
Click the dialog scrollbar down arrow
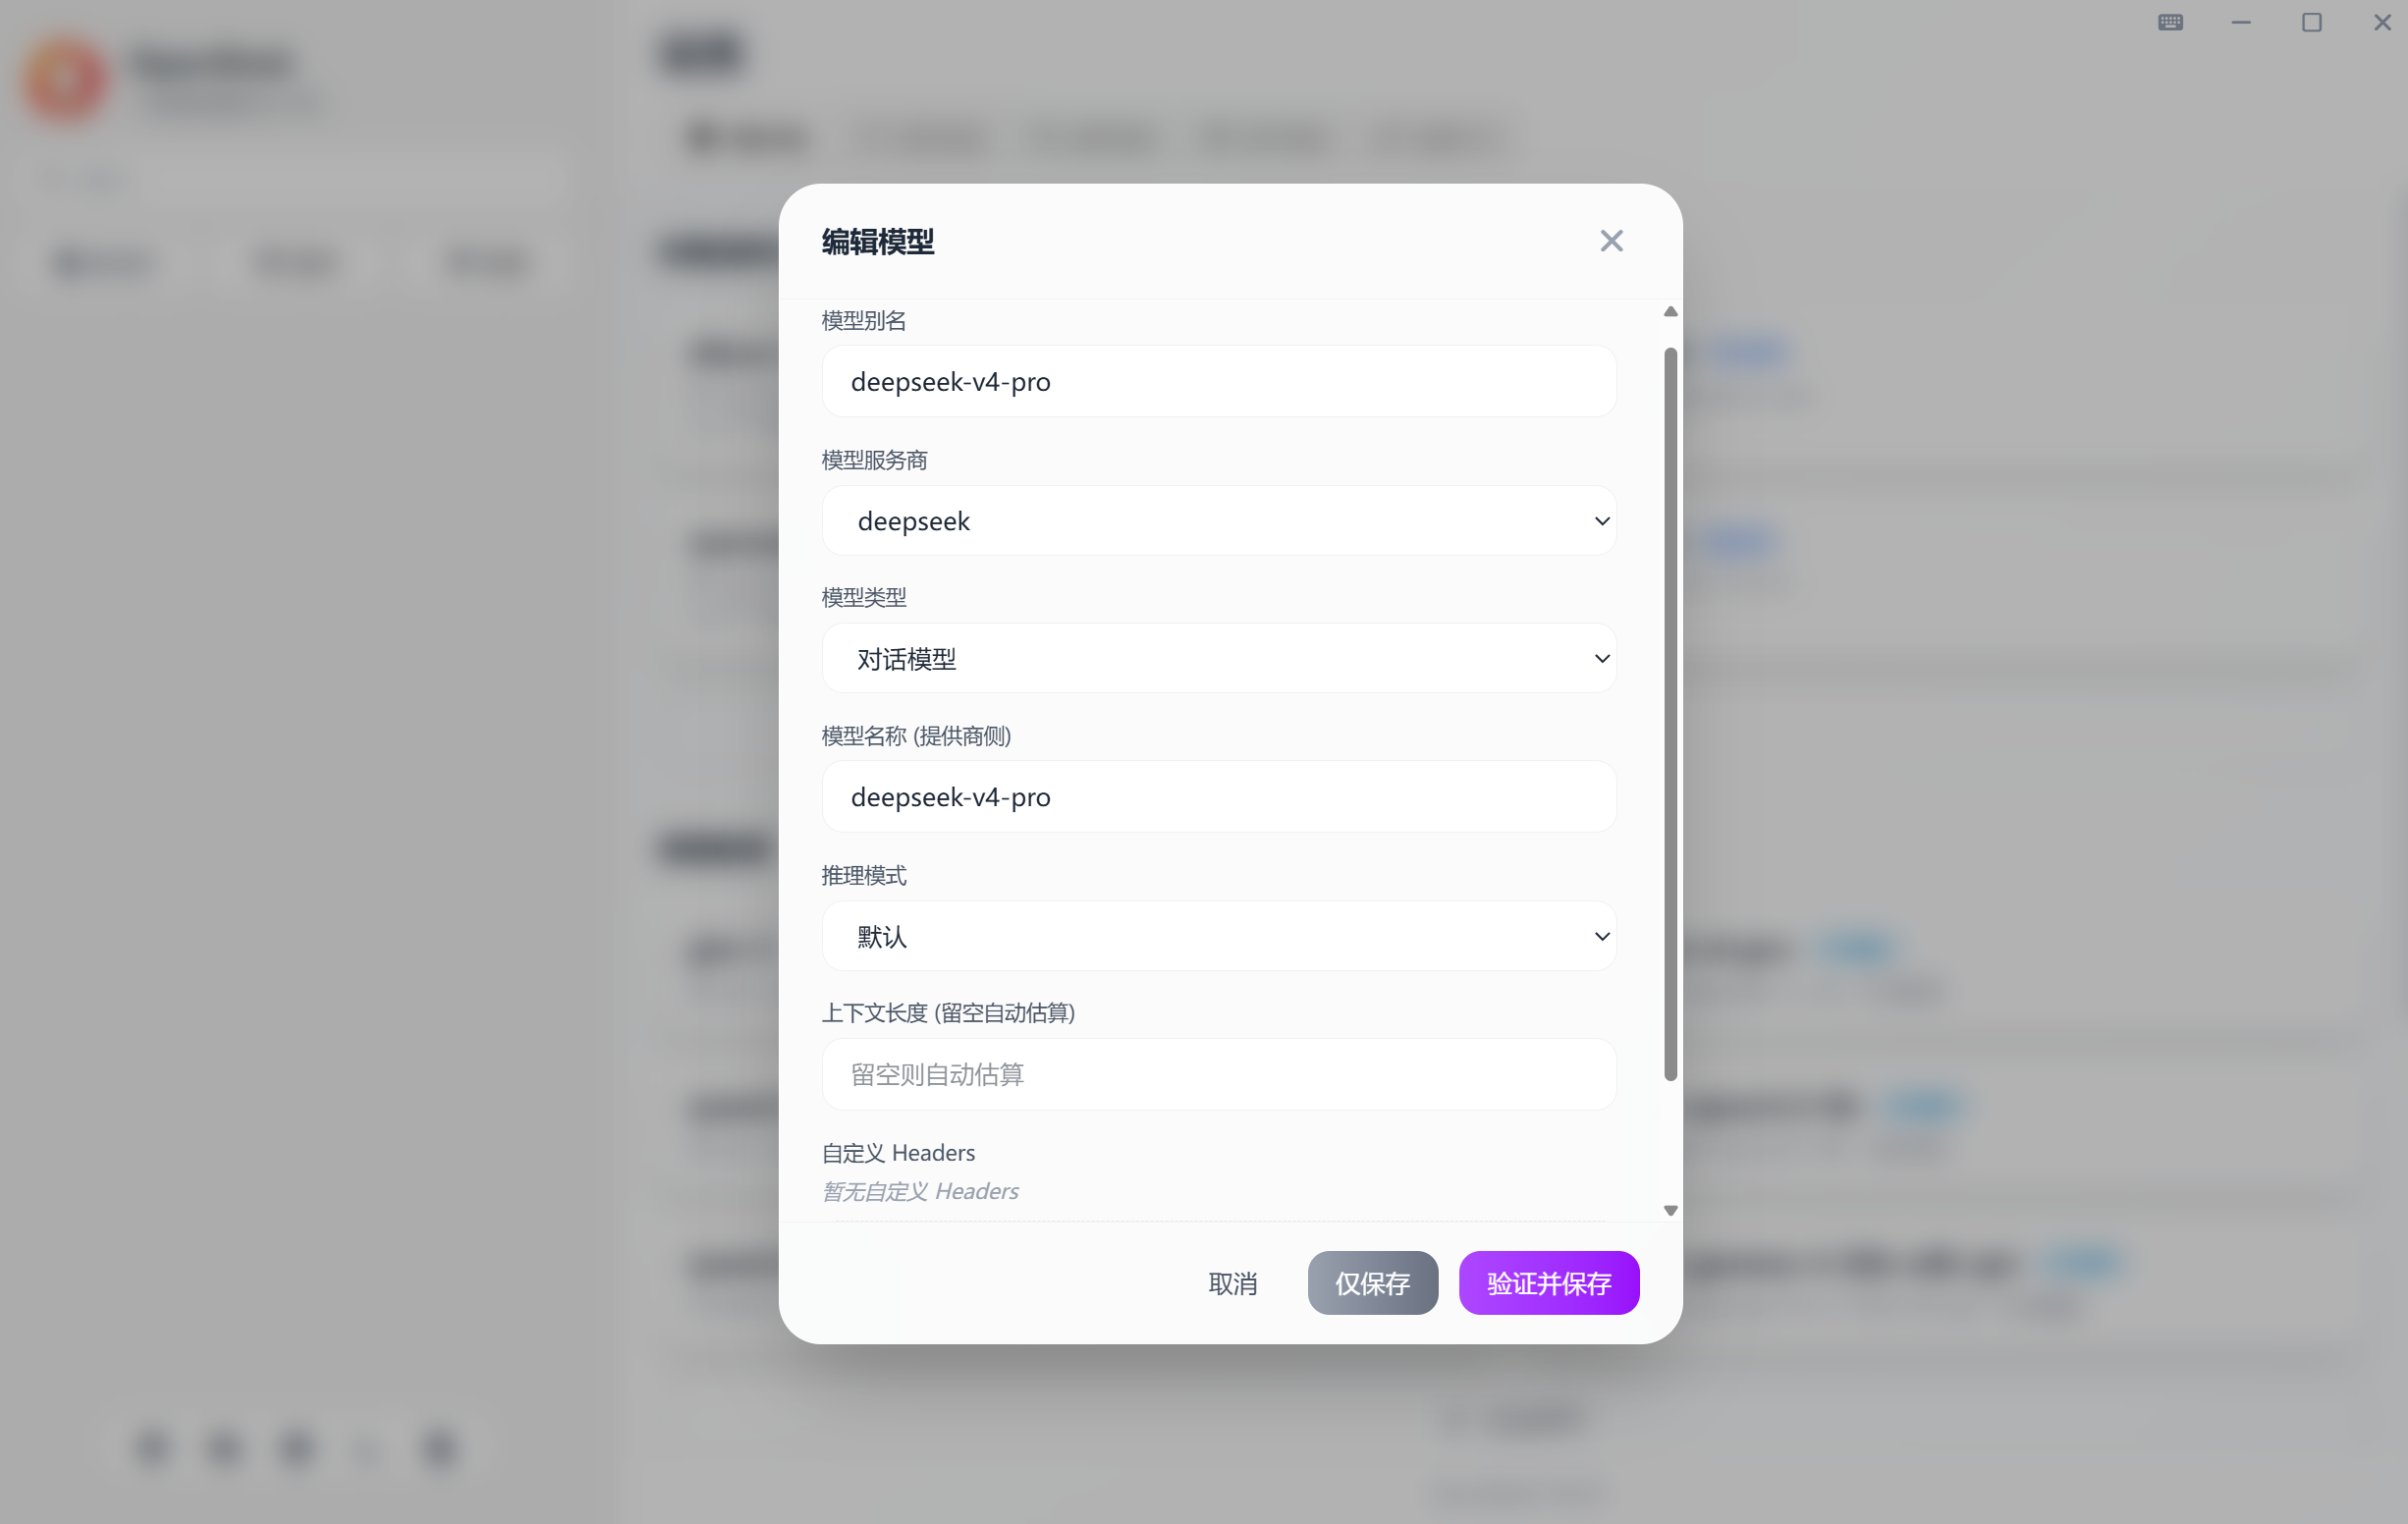coord(1670,1210)
